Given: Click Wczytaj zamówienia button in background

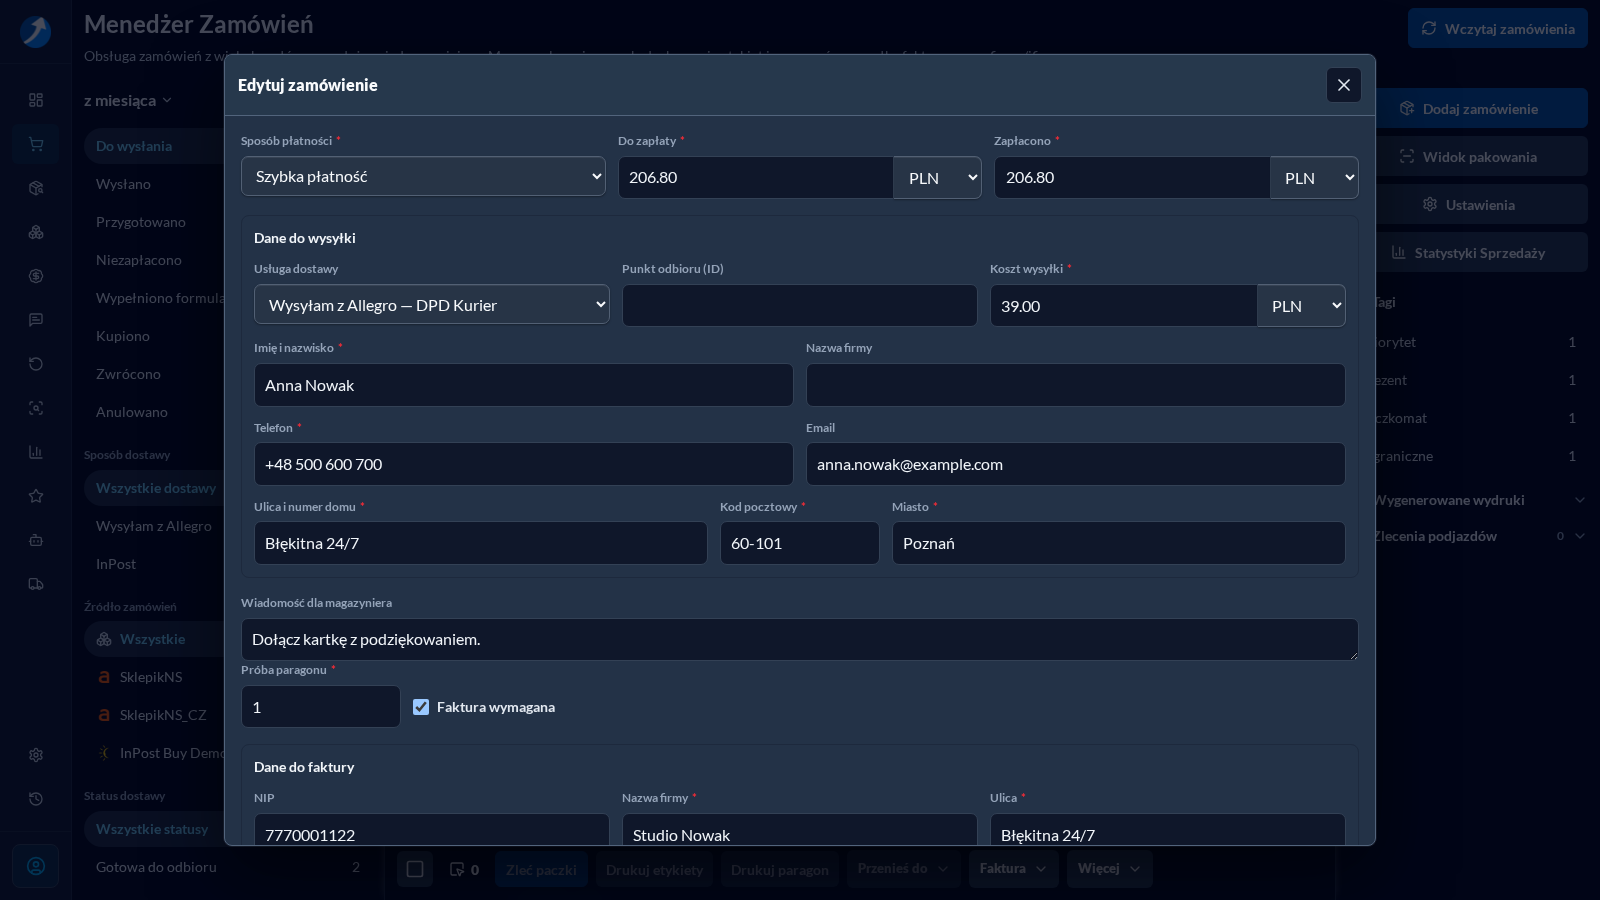Looking at the screenshot, I should (1498, 28).
